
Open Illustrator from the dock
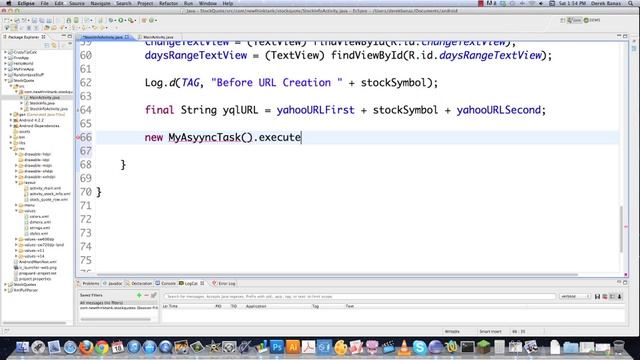point(293,347)
